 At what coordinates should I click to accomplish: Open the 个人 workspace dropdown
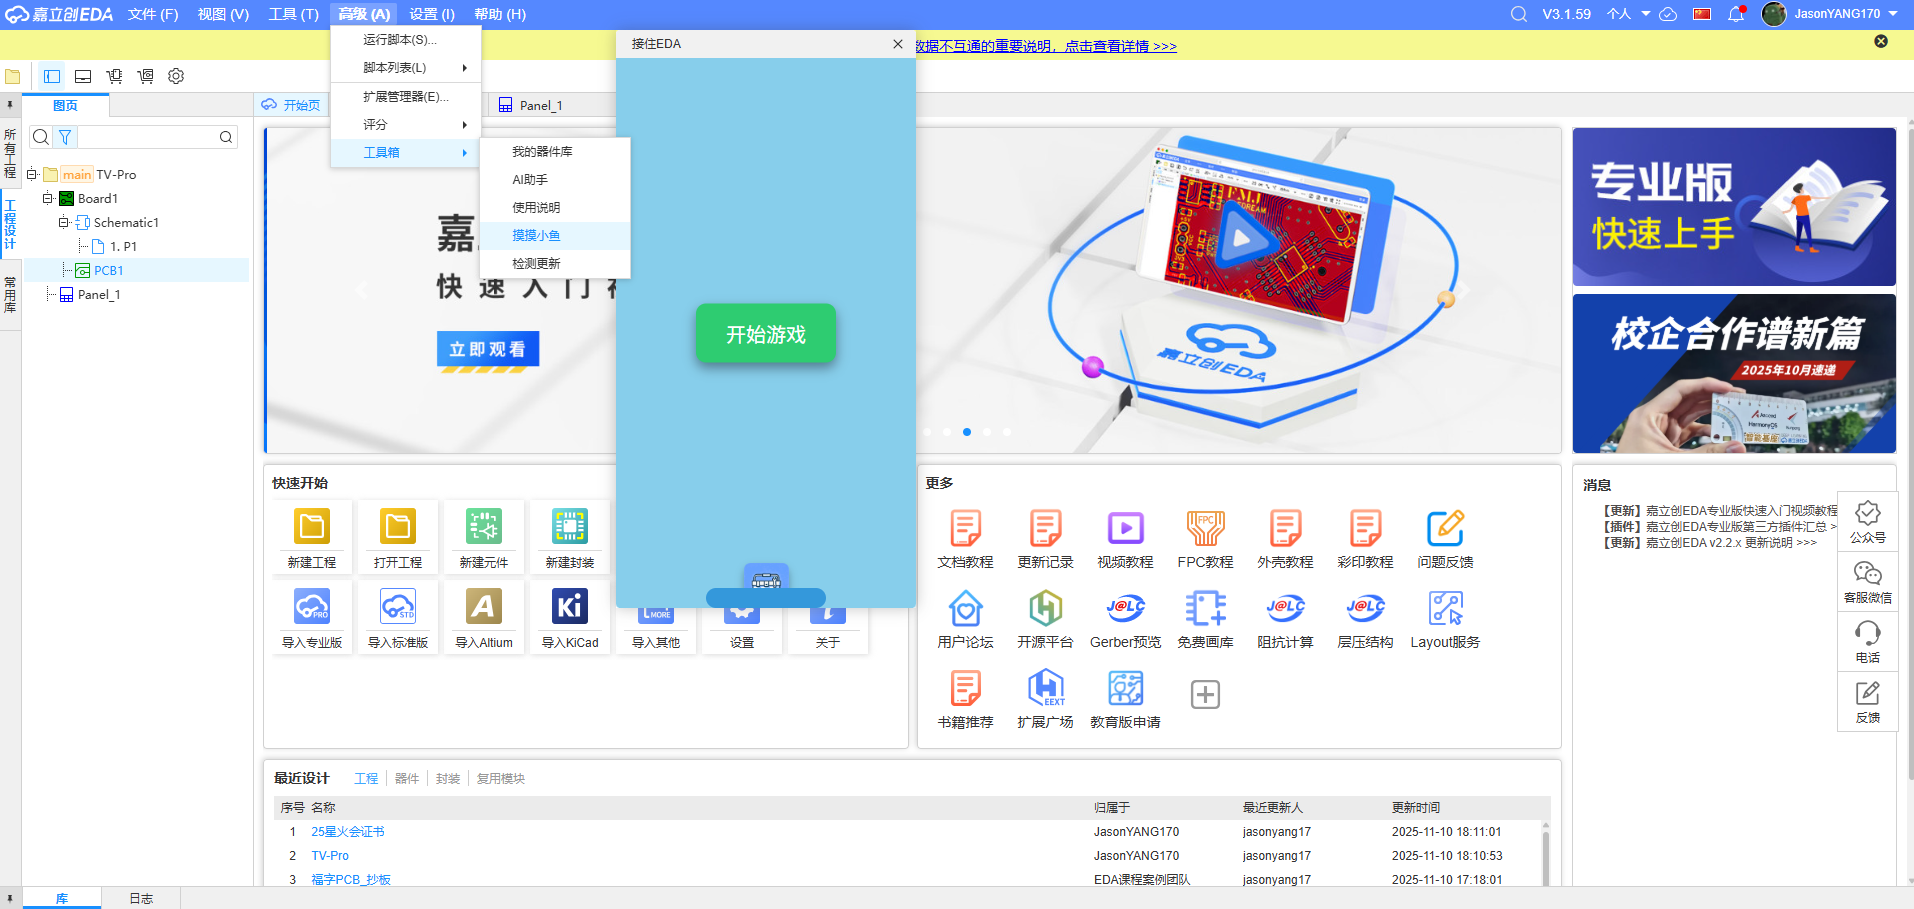(1628, 14)
